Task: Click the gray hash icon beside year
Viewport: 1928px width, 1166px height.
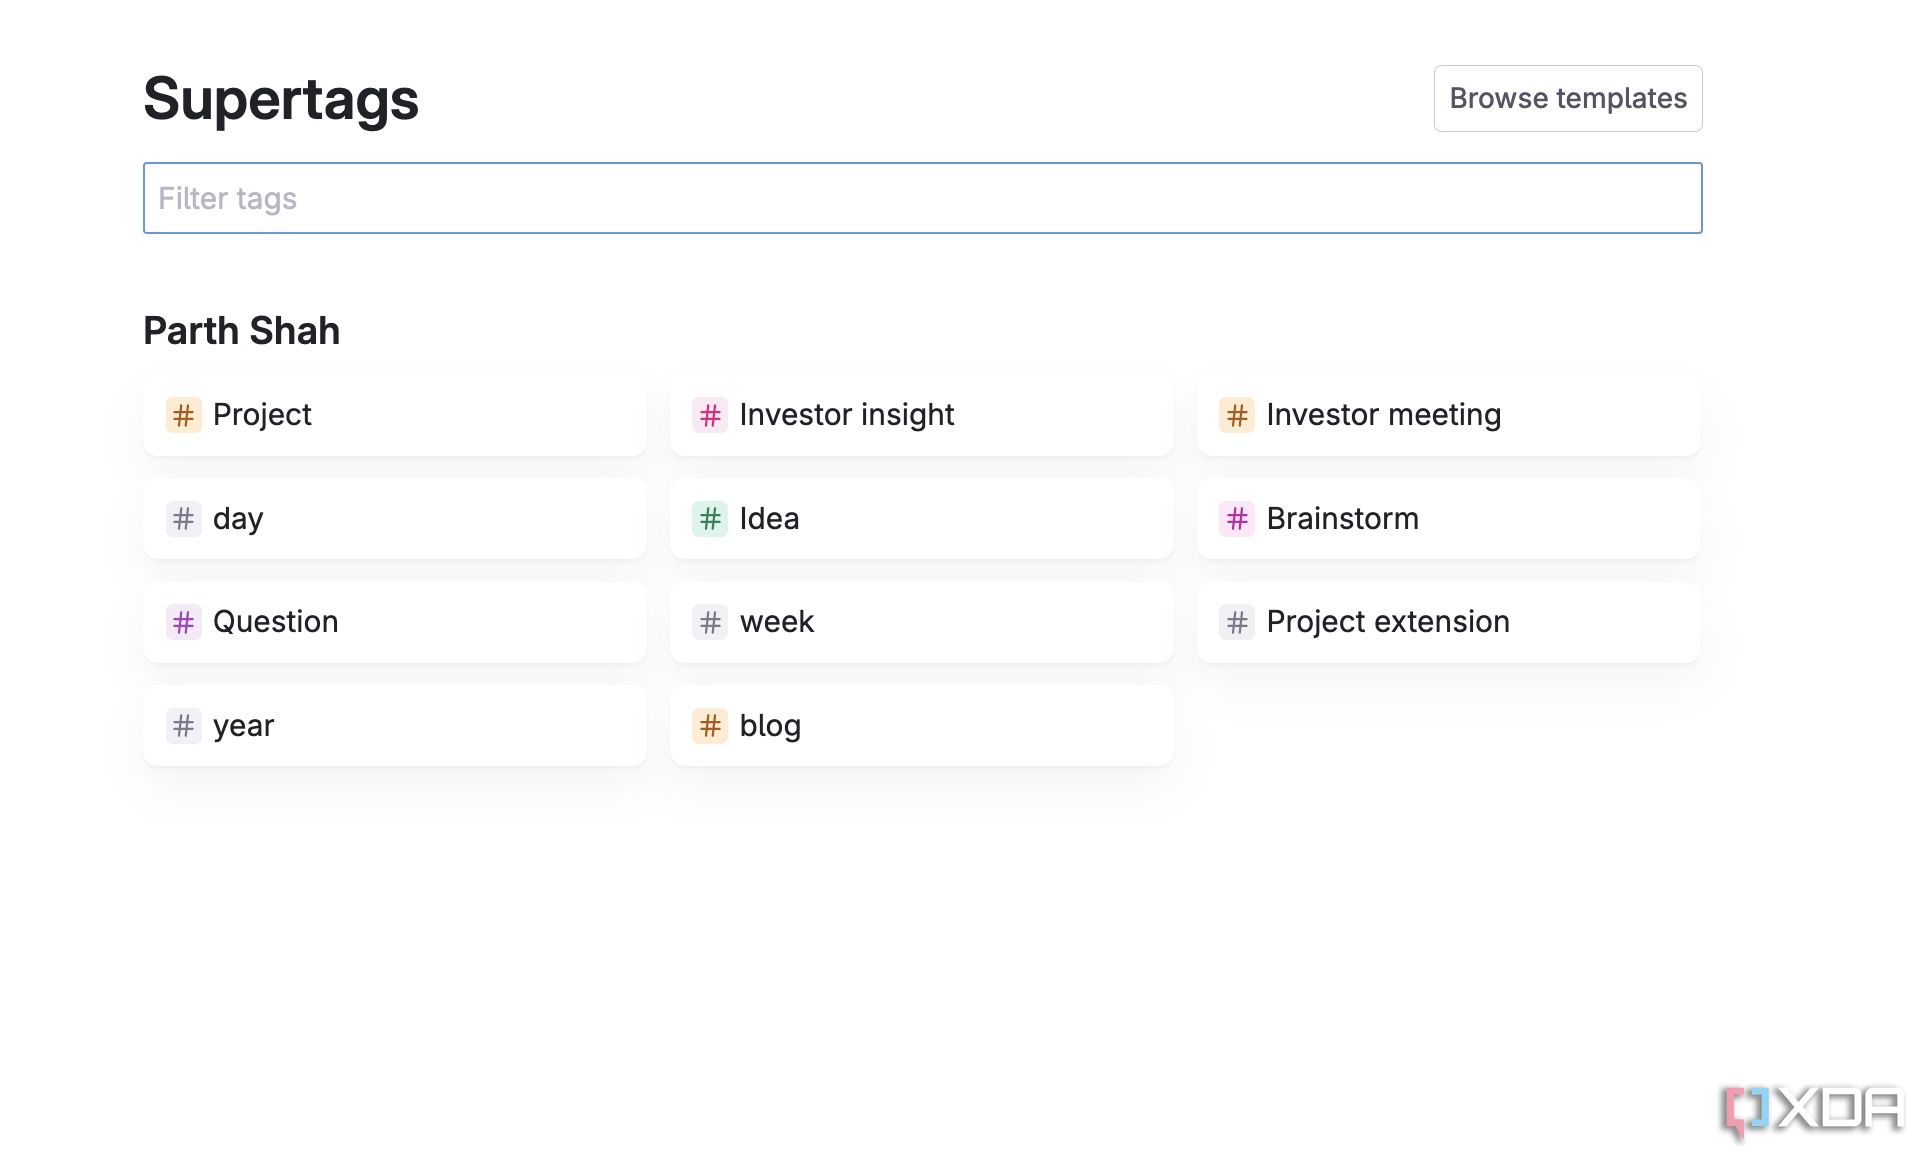Action: point(183,726)
